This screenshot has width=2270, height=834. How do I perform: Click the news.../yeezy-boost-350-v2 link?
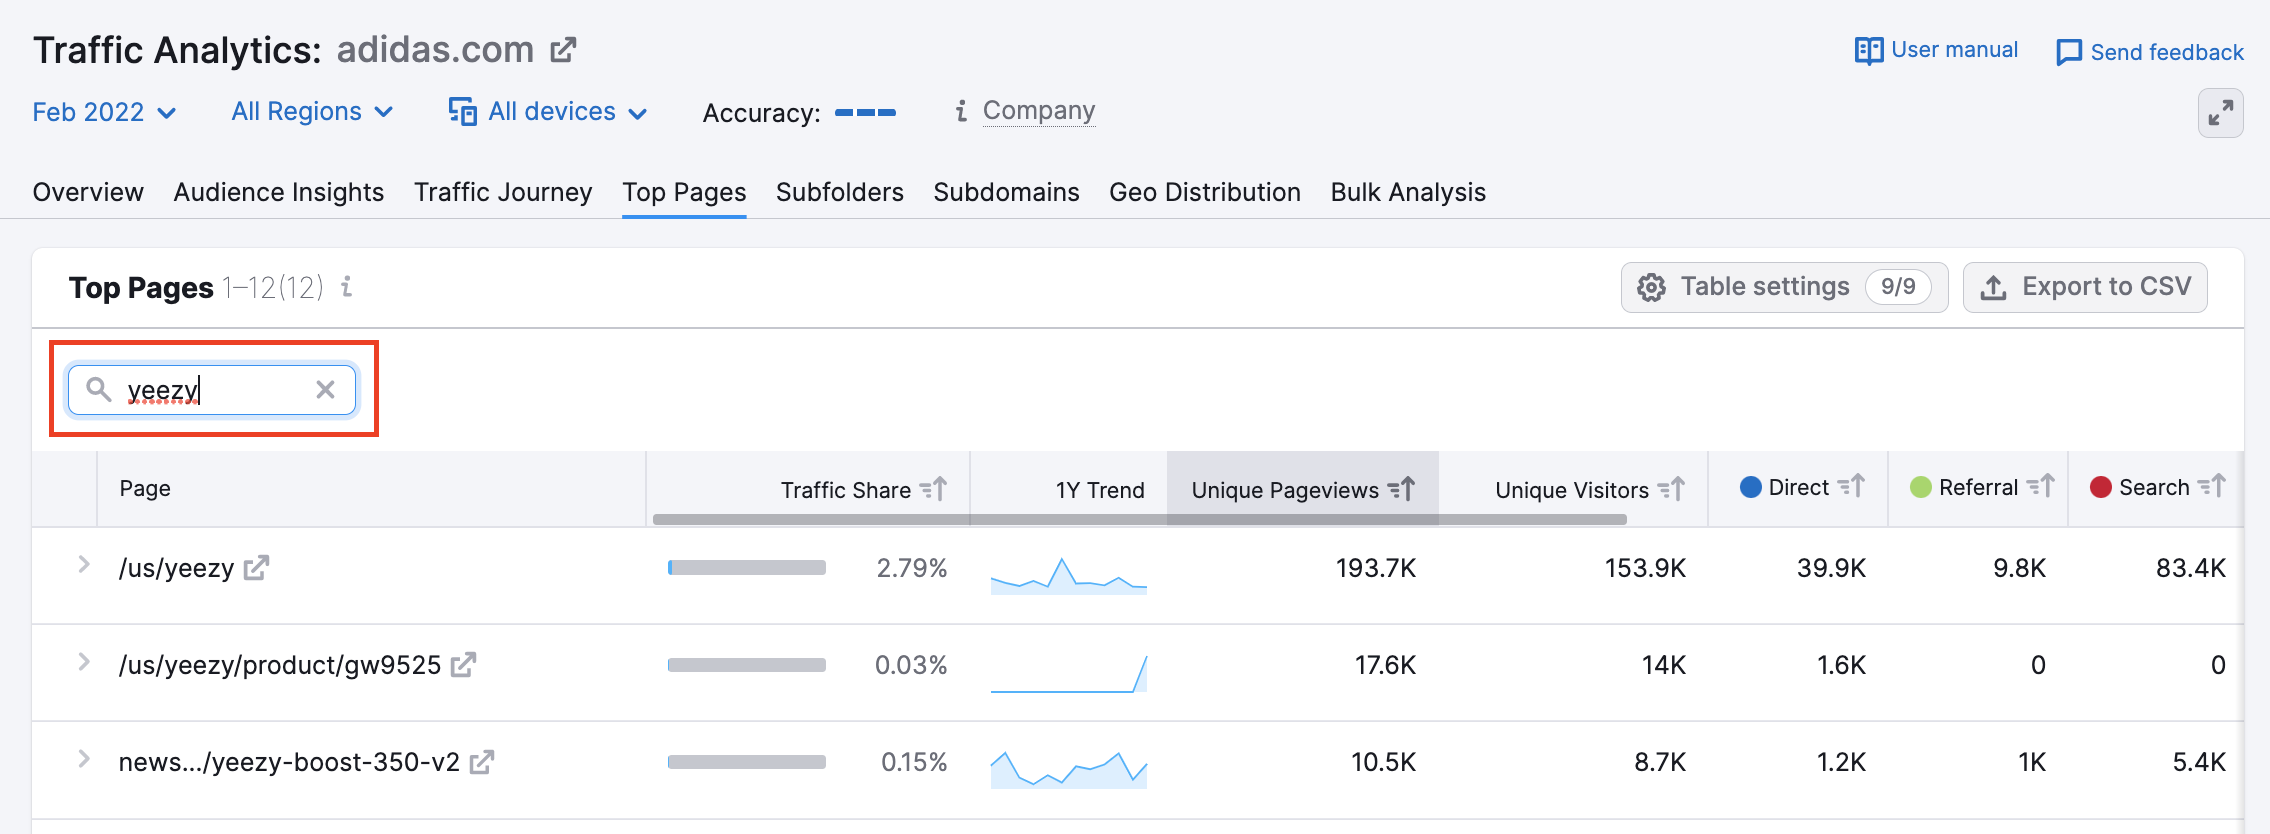tap(289, 762)
